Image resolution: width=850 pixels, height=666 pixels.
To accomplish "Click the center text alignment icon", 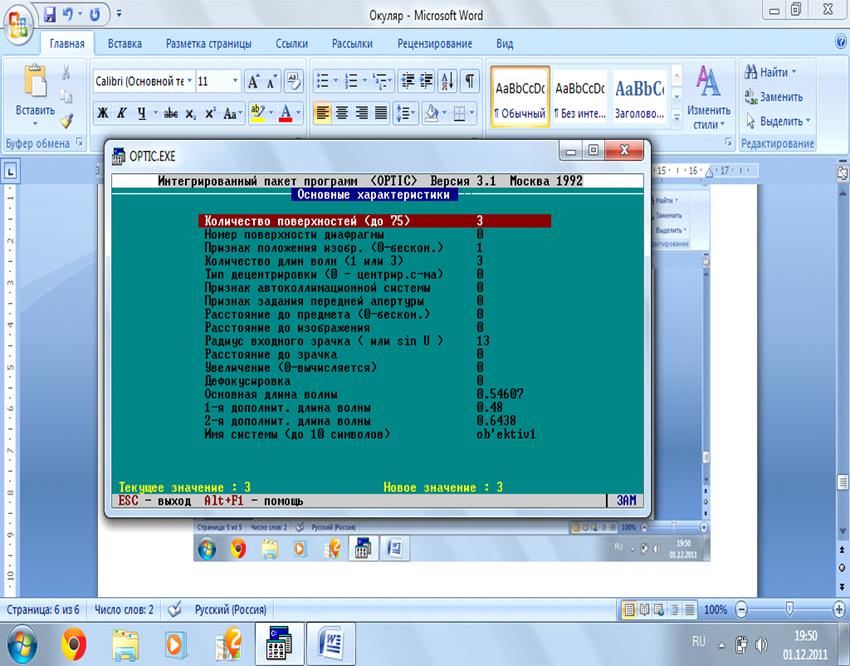I will click(342, 113).
